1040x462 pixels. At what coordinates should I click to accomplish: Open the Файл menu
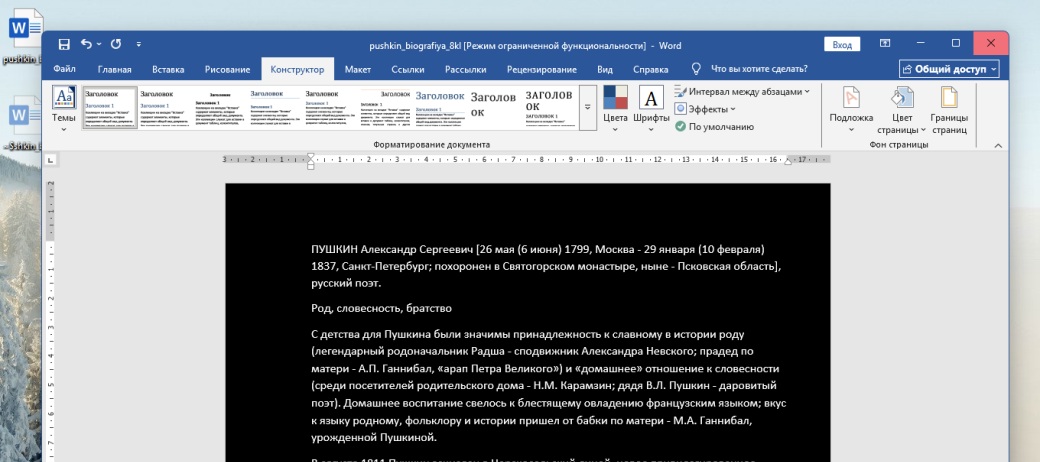(64, 69)
